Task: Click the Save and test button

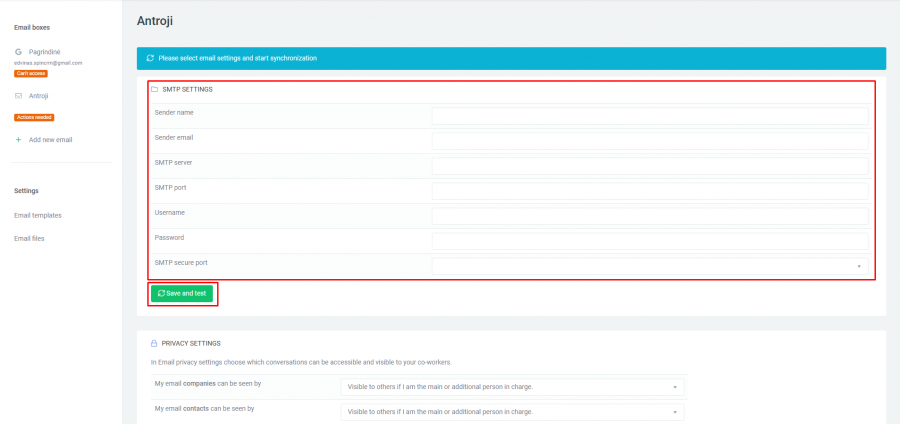Action: pos(182,293)
